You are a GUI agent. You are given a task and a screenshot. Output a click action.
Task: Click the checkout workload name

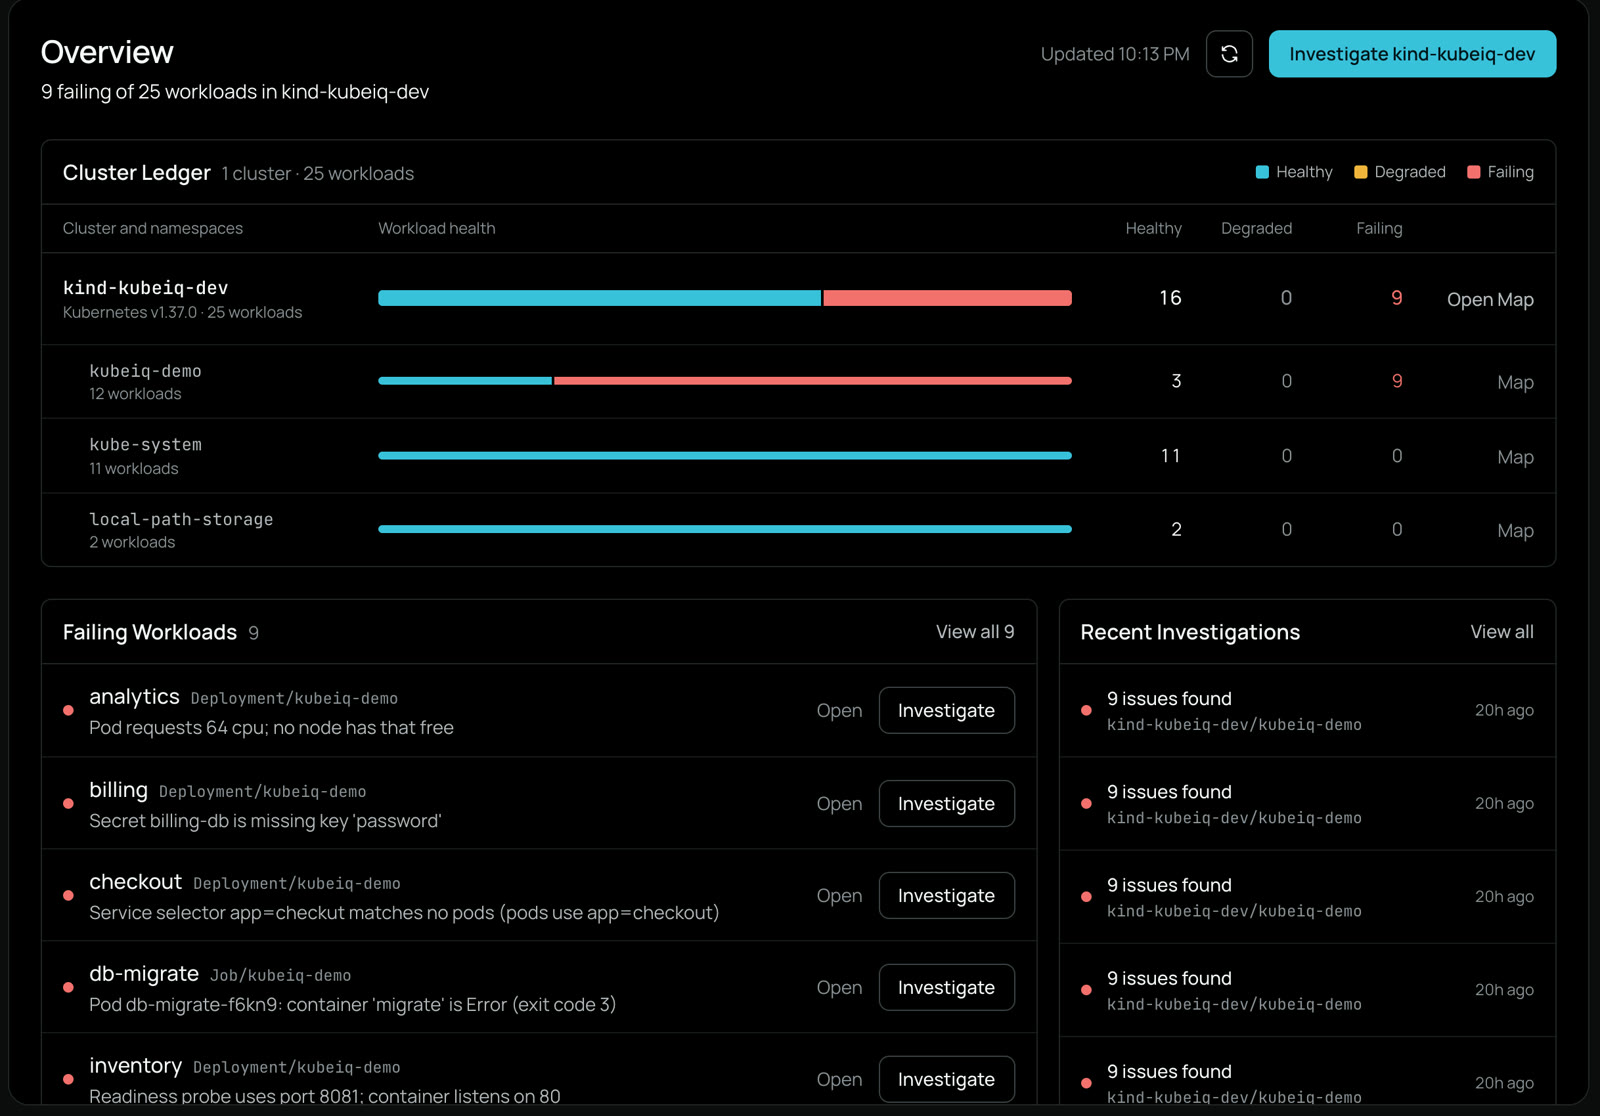[x=135, y=881]
